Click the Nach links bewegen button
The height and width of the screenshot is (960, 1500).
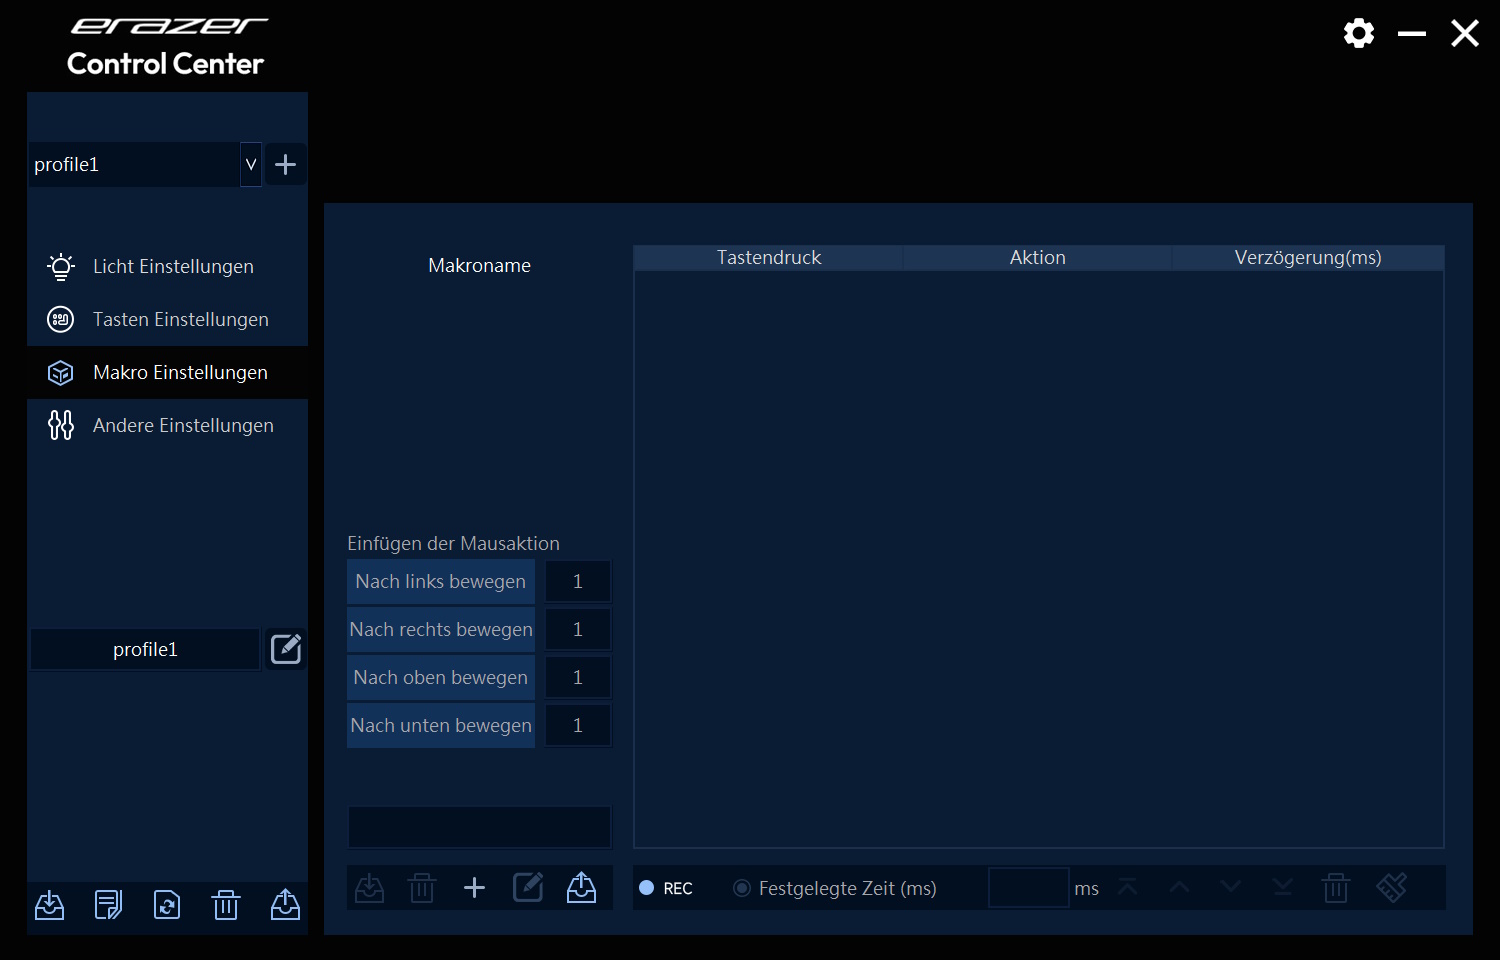441,582
